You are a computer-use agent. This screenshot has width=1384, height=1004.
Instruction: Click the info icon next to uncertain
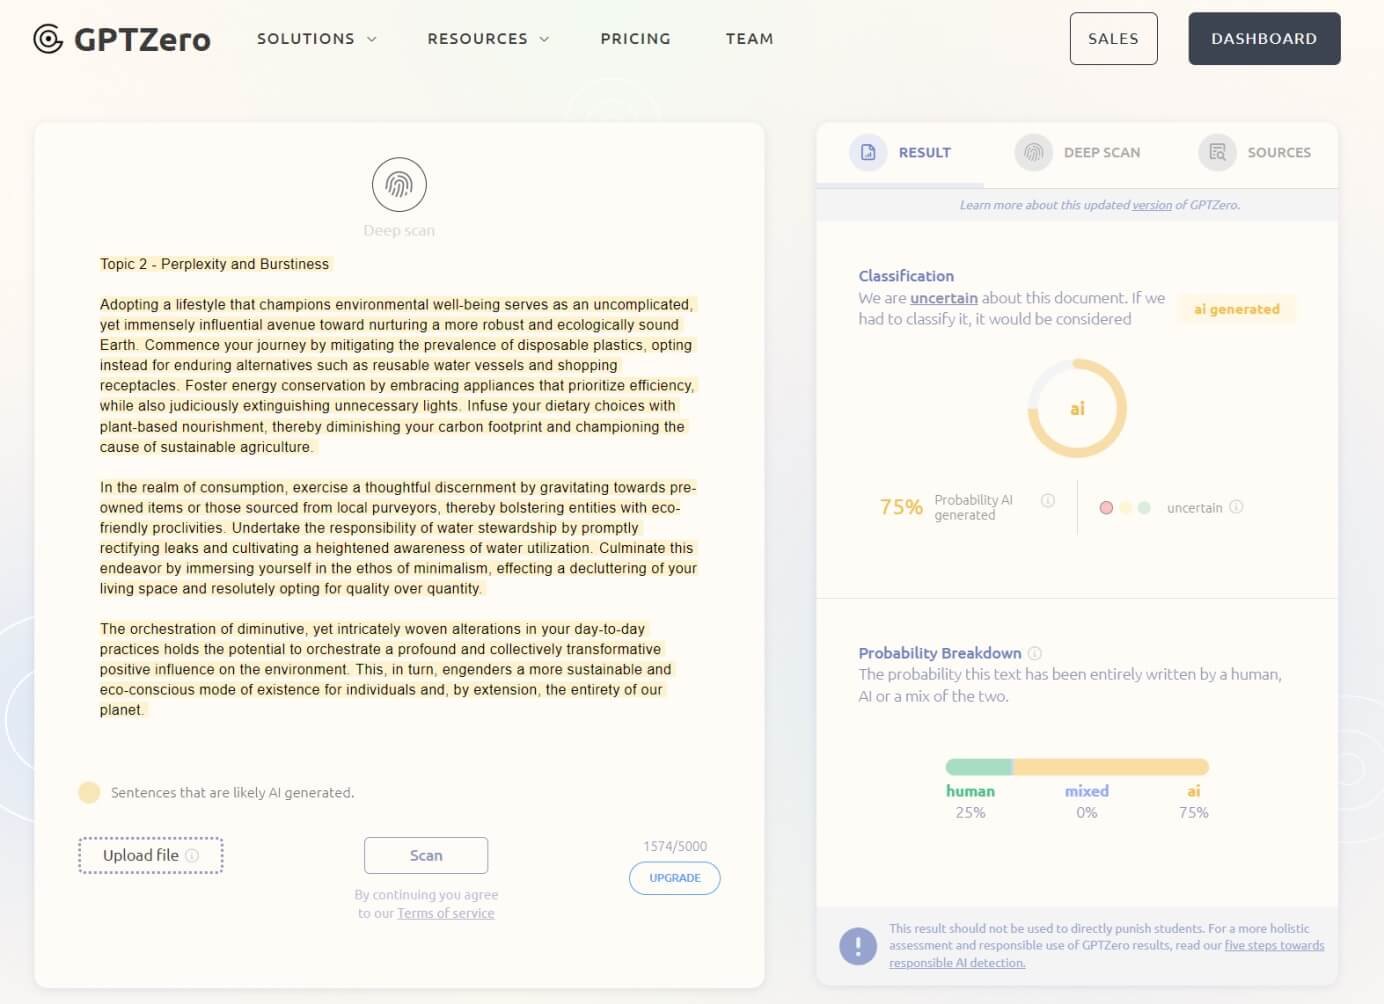1236,507
